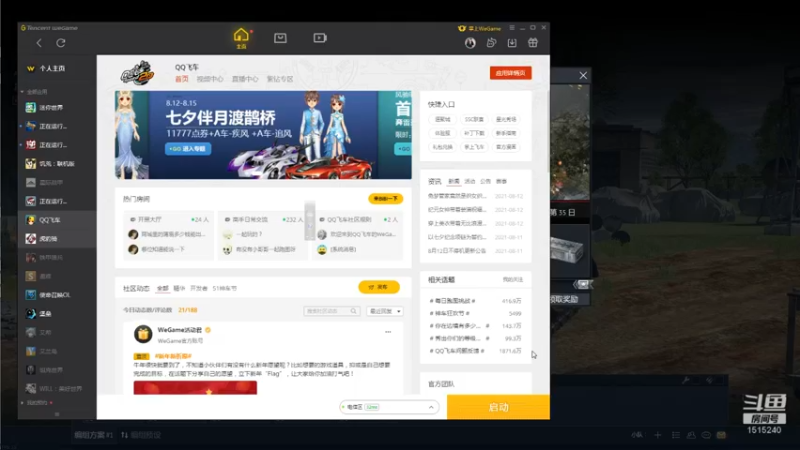Open the friends icon beside the avatar

[491, 43]
